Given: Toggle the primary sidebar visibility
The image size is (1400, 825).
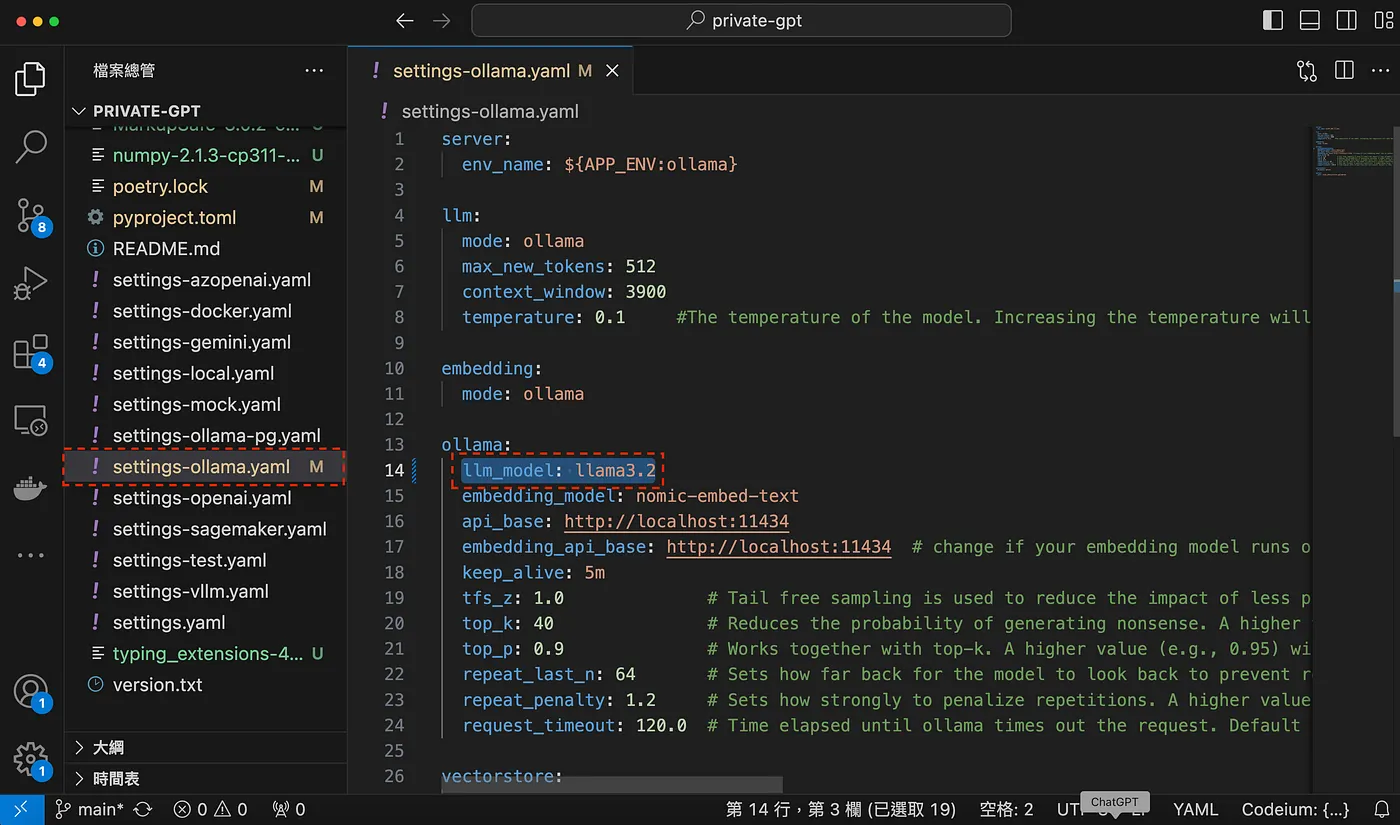Looking at the screenshot, I should (1273, 20).
